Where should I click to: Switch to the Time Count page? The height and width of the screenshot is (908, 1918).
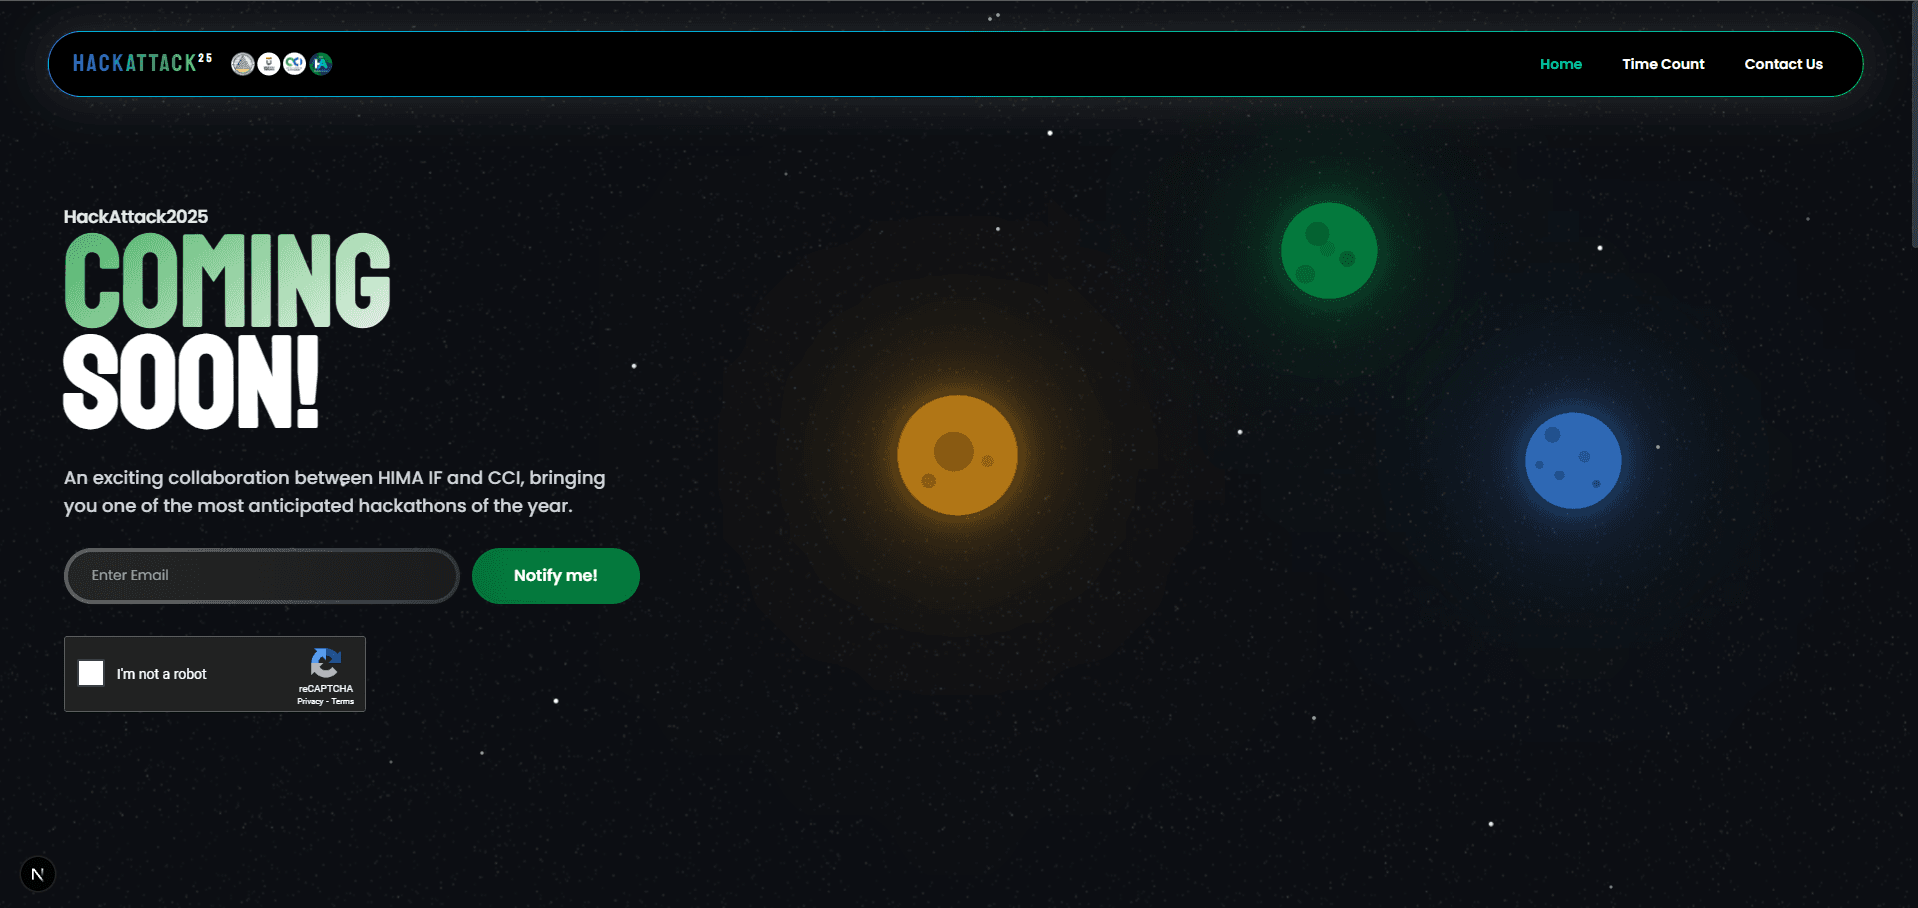pyautogui.click(x=1663, y=63)
